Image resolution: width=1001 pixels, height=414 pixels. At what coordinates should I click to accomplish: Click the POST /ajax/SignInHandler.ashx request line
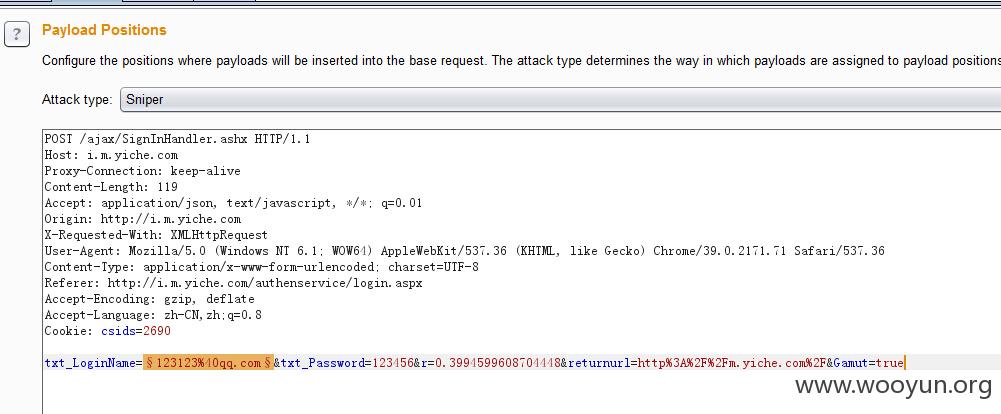coord(177,138)
